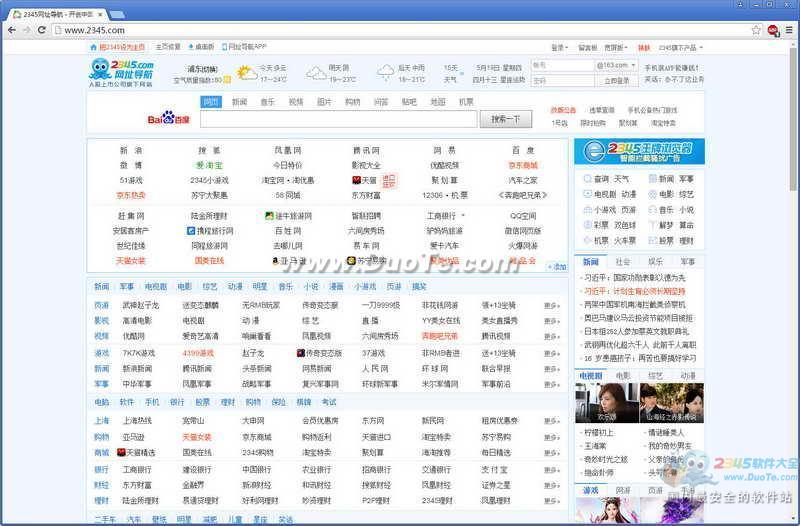Open the 汽车之家 link
The width and height of the screenshot is (800, 526).
coord(523,180)
